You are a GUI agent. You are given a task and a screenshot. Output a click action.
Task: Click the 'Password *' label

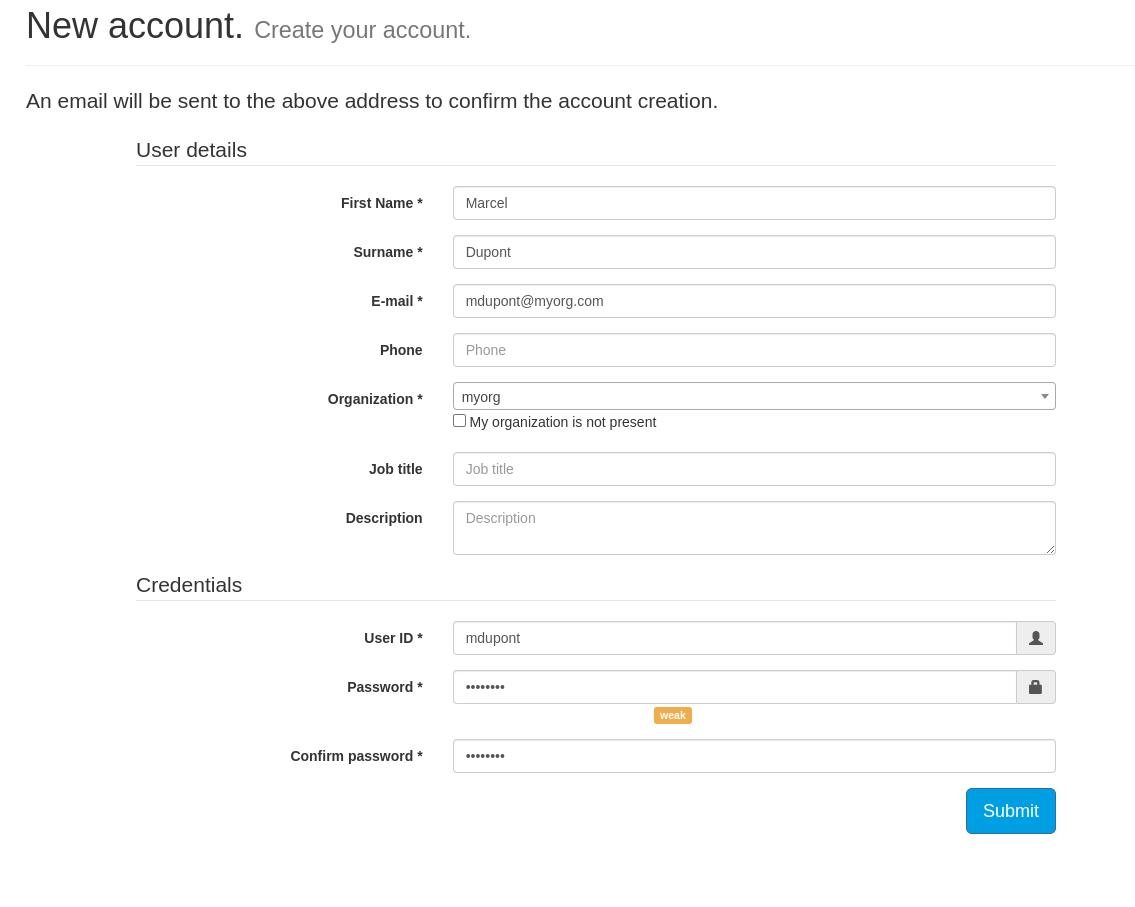[384, 687]
